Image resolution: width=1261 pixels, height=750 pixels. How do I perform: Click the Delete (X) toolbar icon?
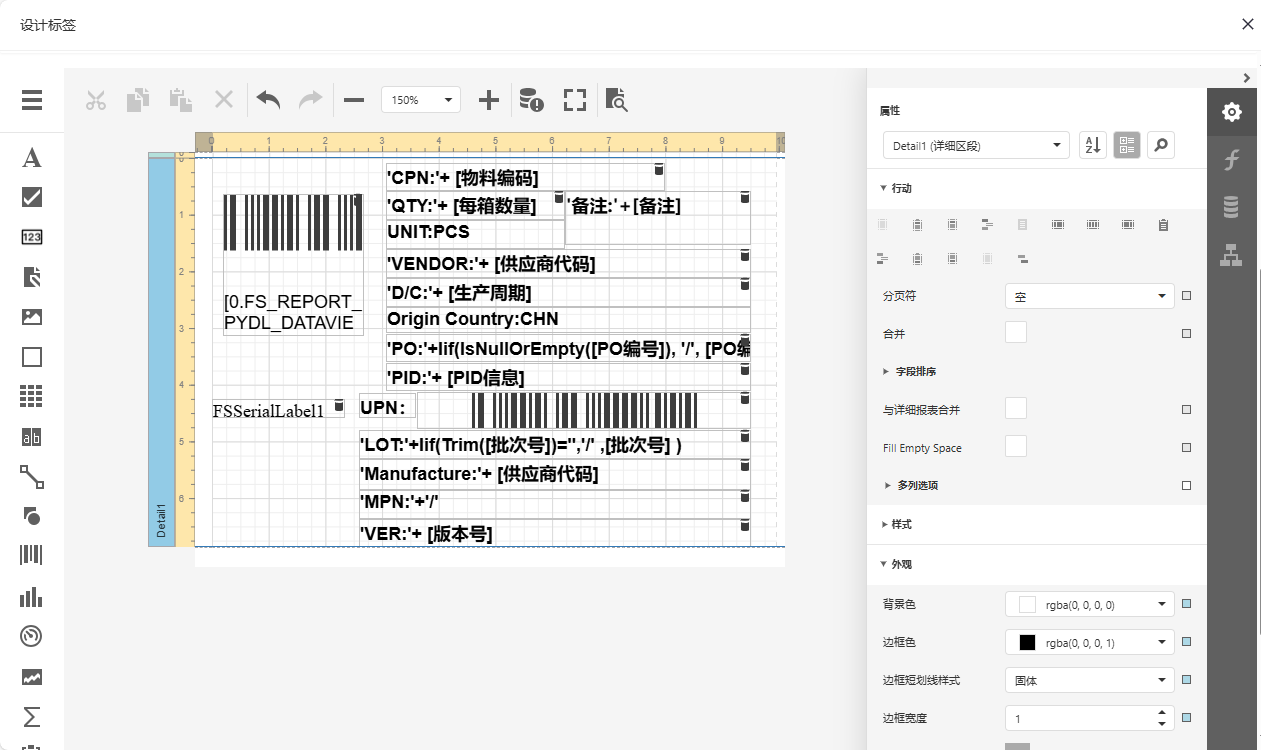(224, 100)
